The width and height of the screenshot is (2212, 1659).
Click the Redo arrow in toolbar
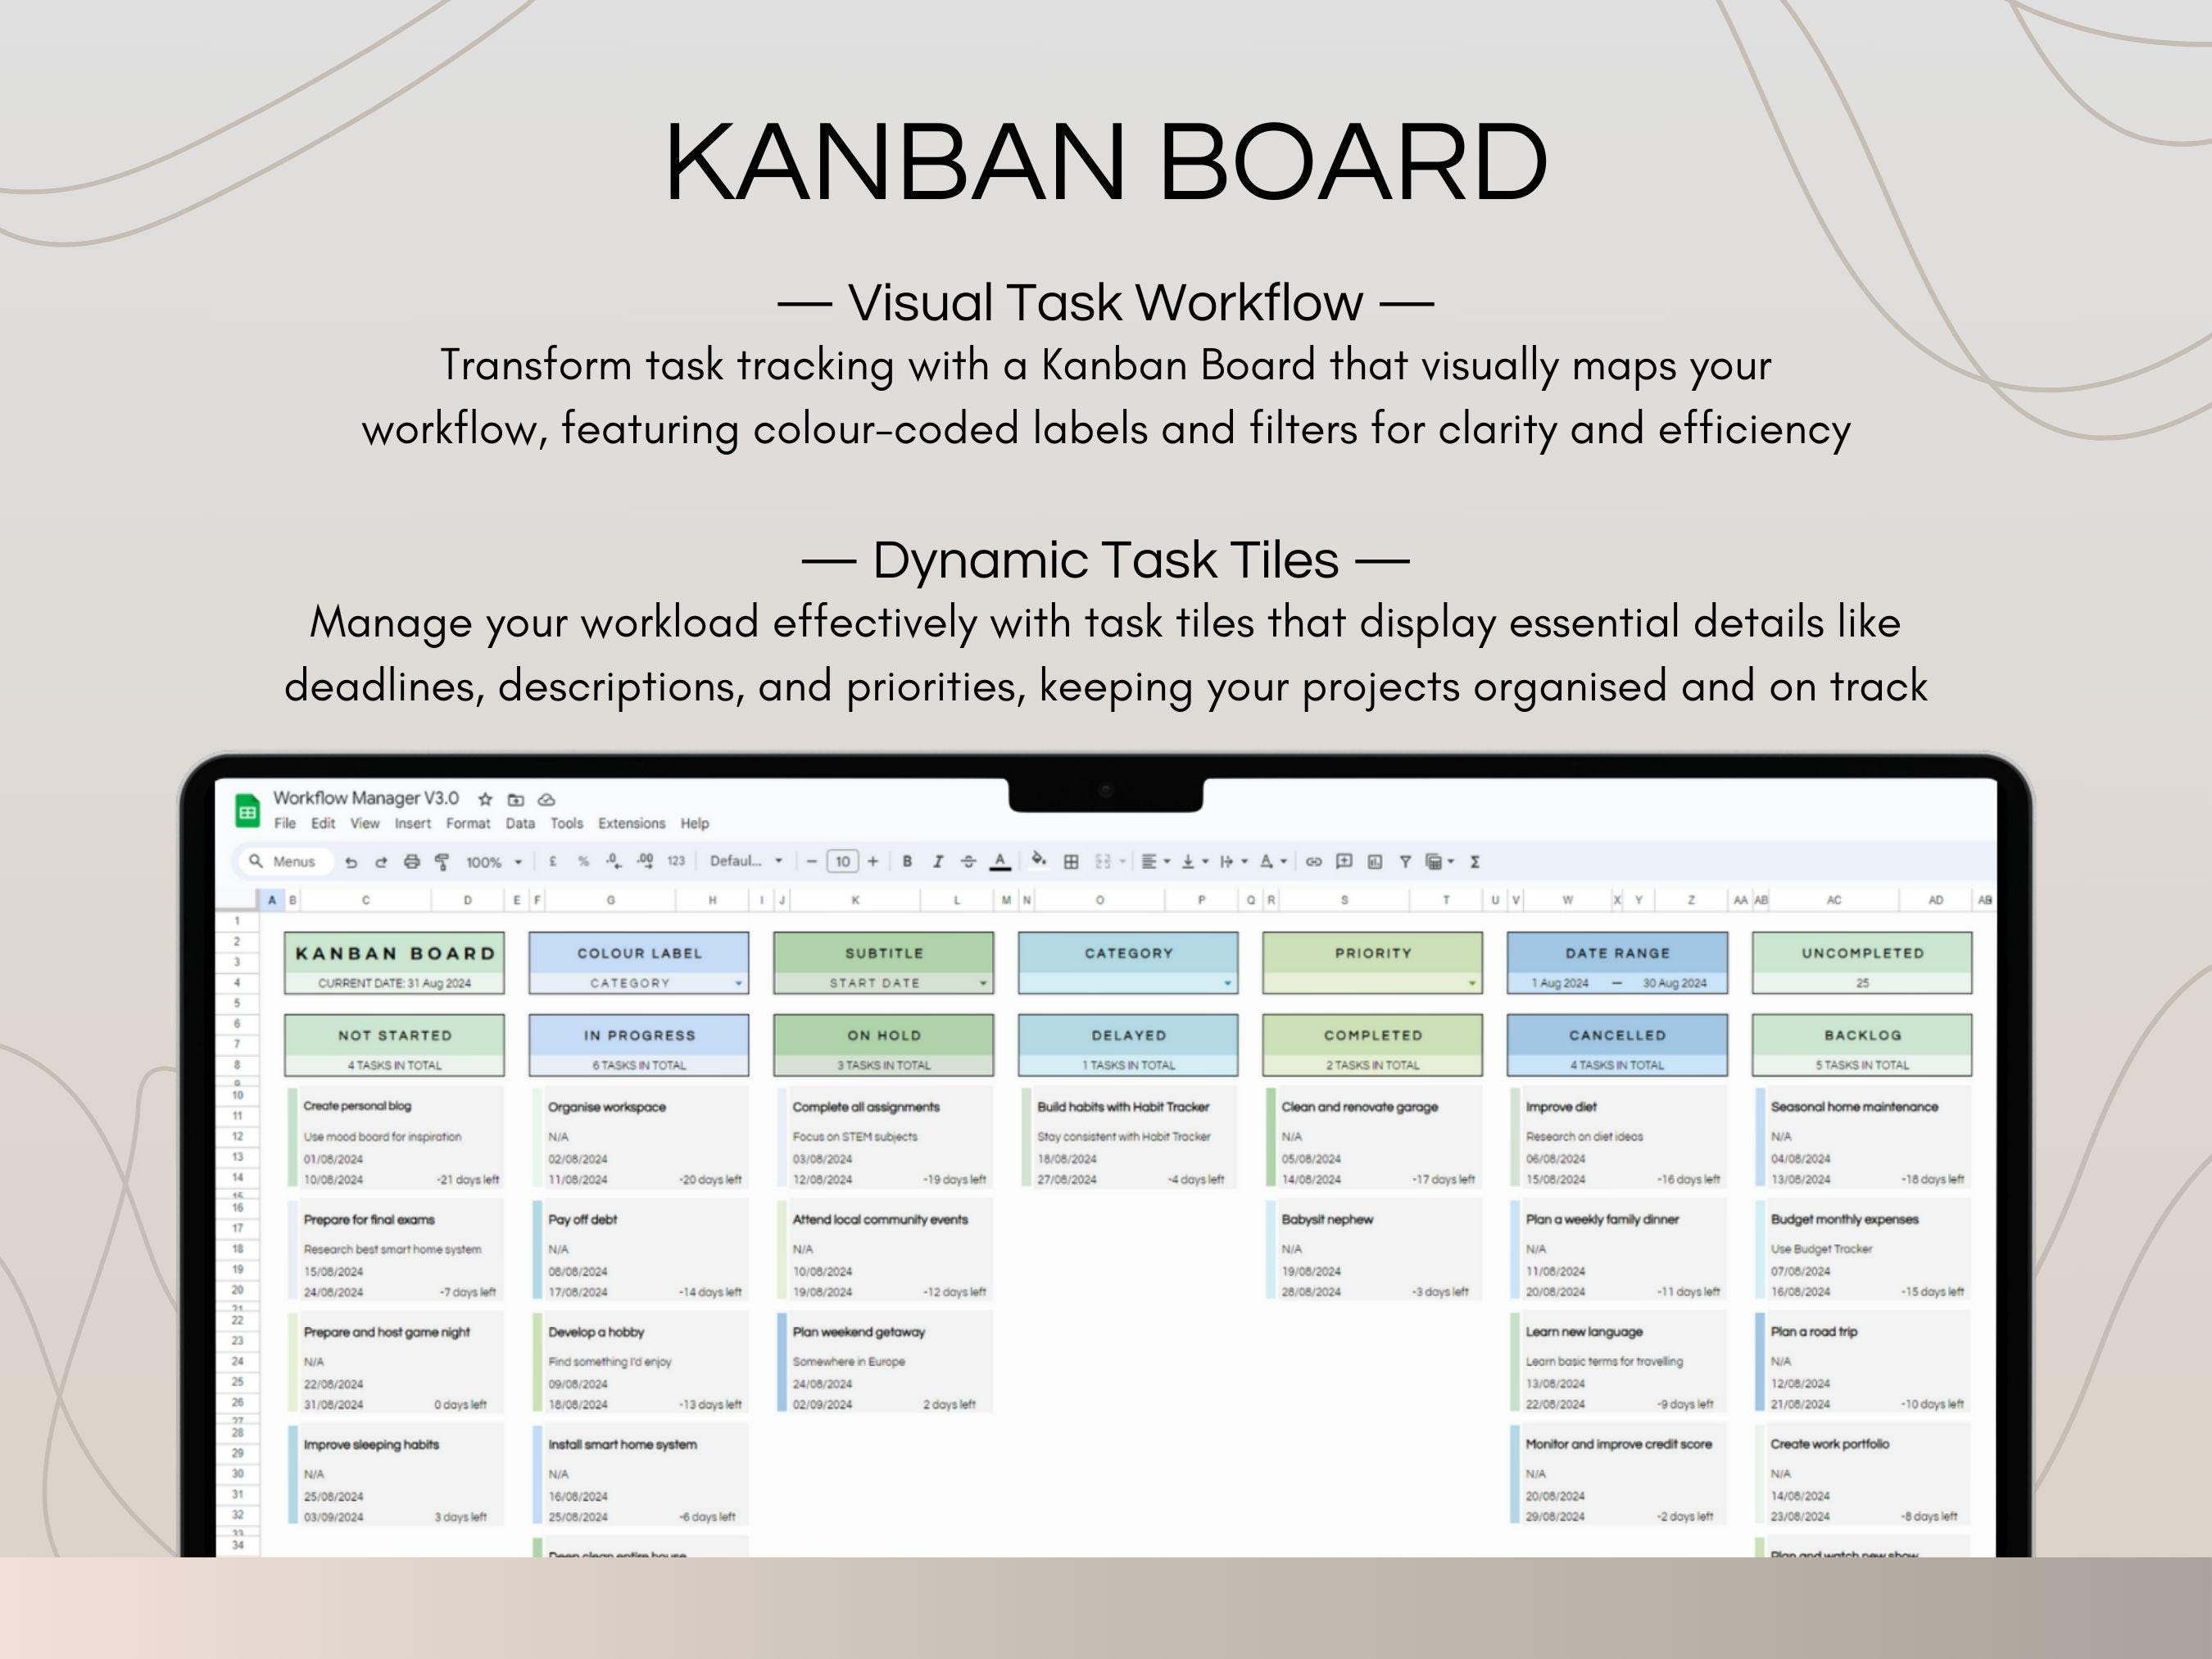[381, 862]
